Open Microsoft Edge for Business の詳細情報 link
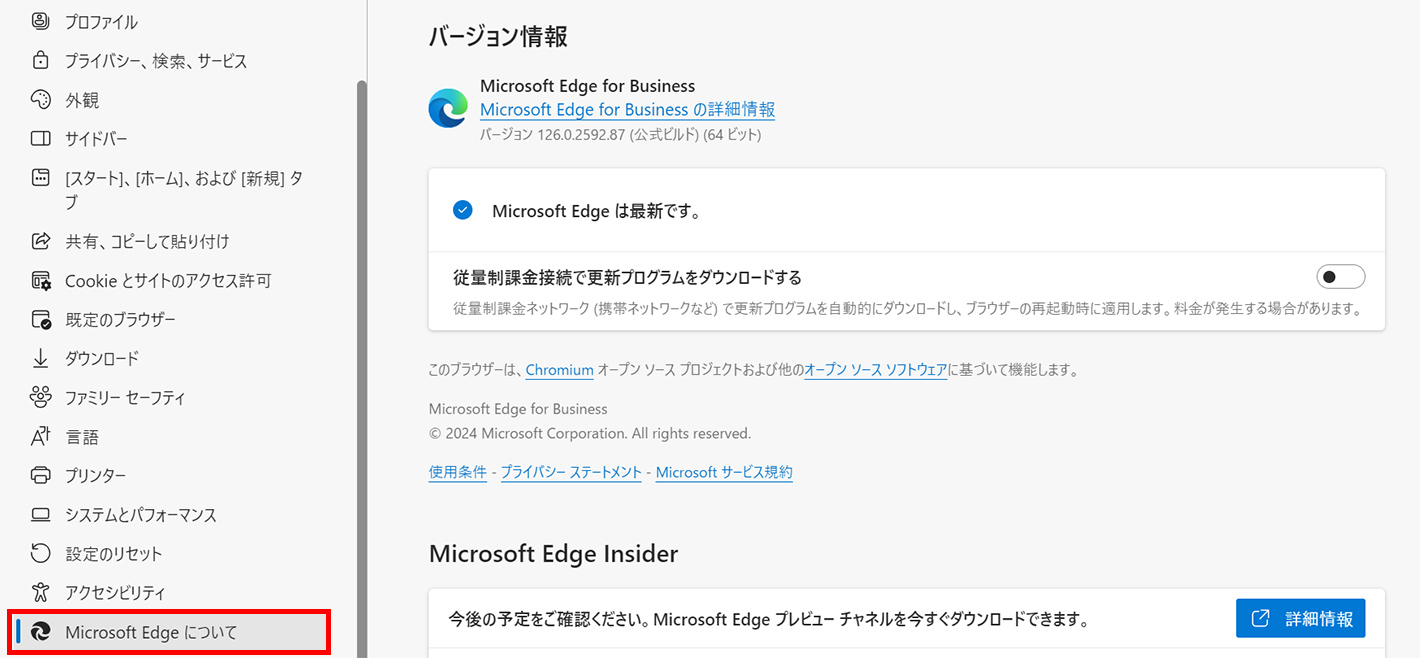The width and height of the screenshot is (1420, 658). pos(627,110)
